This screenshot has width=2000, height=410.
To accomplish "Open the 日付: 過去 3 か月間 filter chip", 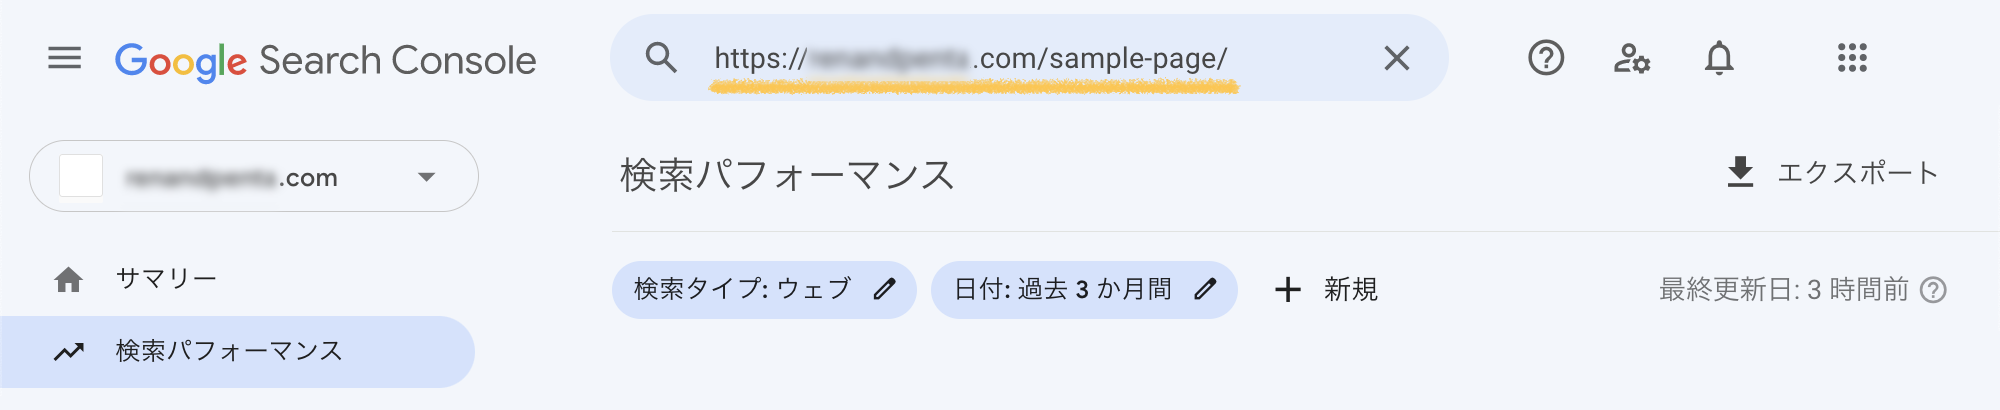I will tap(1062, 290).
